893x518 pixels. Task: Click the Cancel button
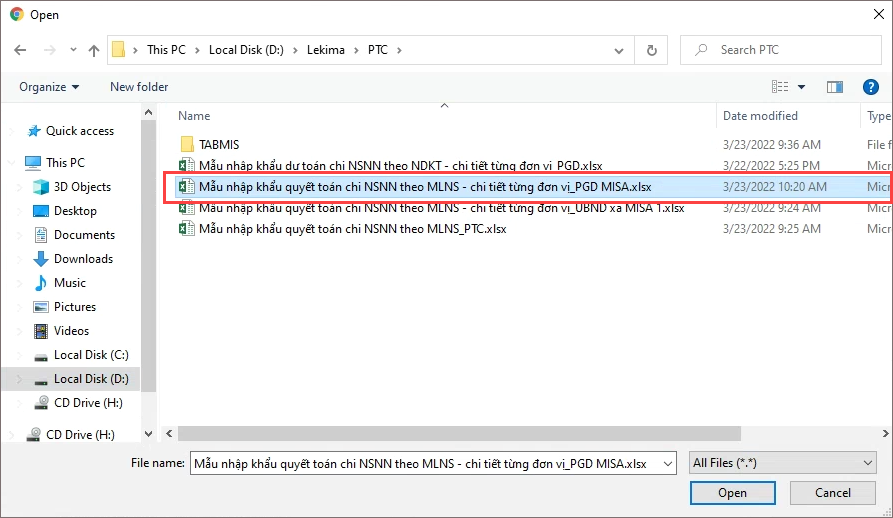pos(833,493)
